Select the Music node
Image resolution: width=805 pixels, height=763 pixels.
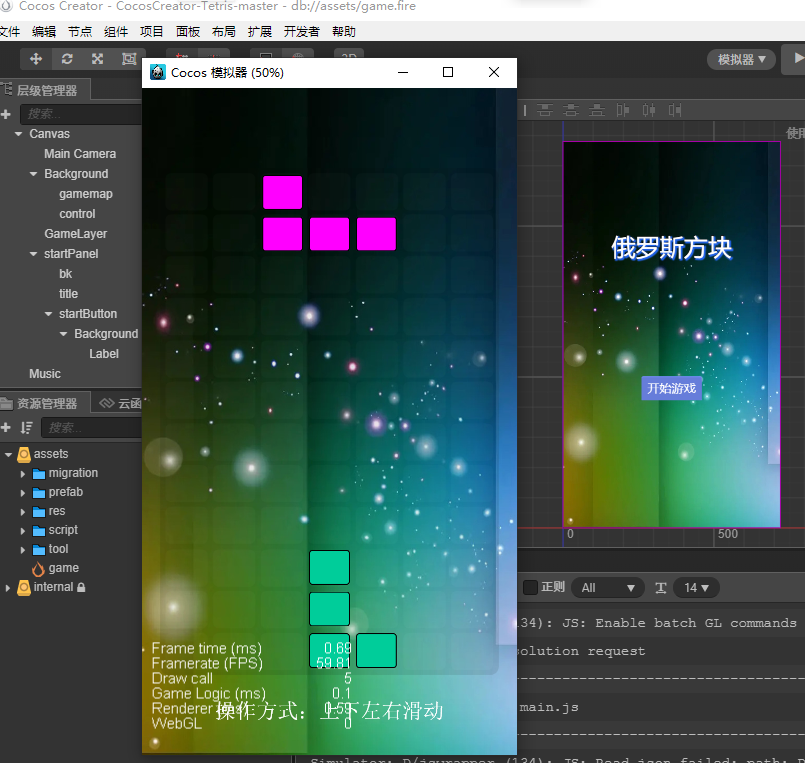[45, 374]
